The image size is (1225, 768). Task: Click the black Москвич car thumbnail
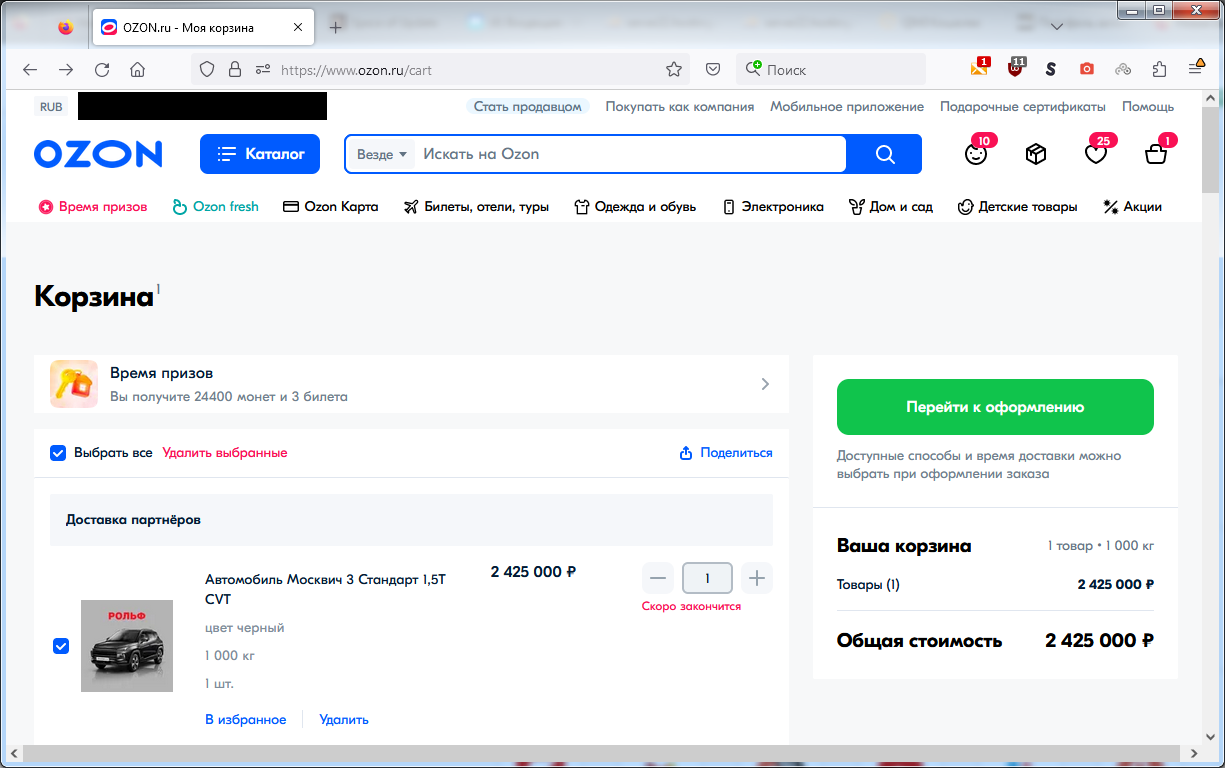[x=127, y=646]
